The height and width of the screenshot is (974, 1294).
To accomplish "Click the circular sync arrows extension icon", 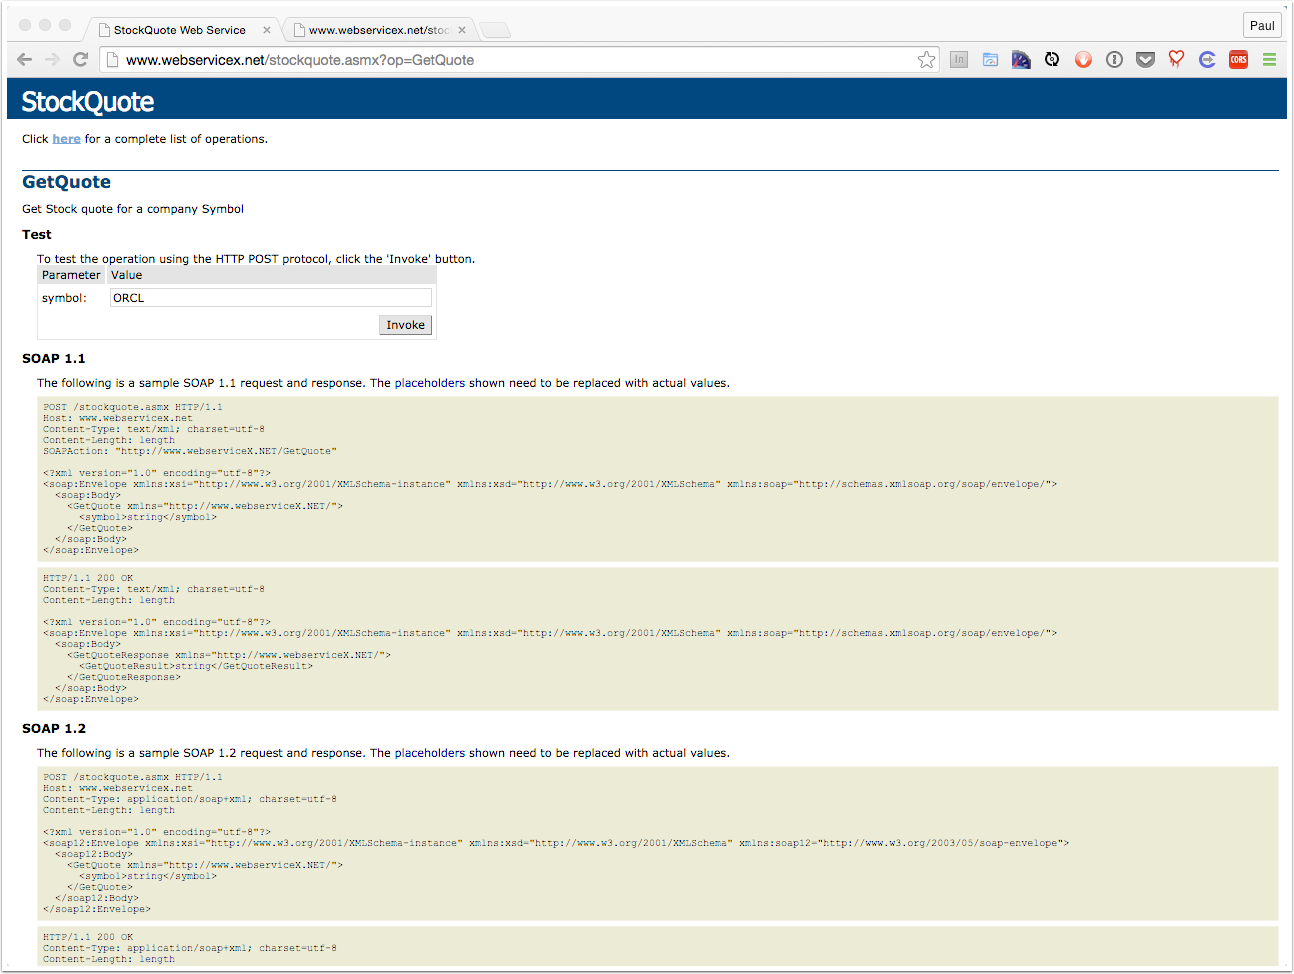I will 1052,60.
